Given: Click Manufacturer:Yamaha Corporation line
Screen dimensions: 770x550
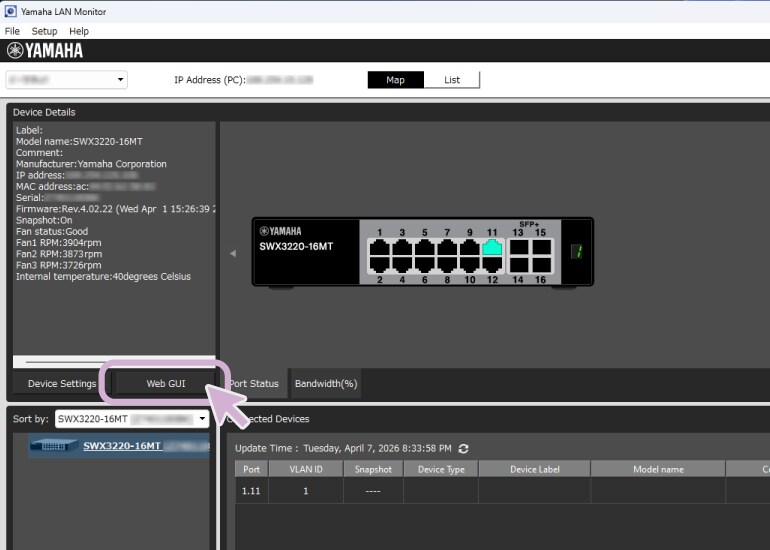Looking at the screenshot, I should click(x=91, y=164).
